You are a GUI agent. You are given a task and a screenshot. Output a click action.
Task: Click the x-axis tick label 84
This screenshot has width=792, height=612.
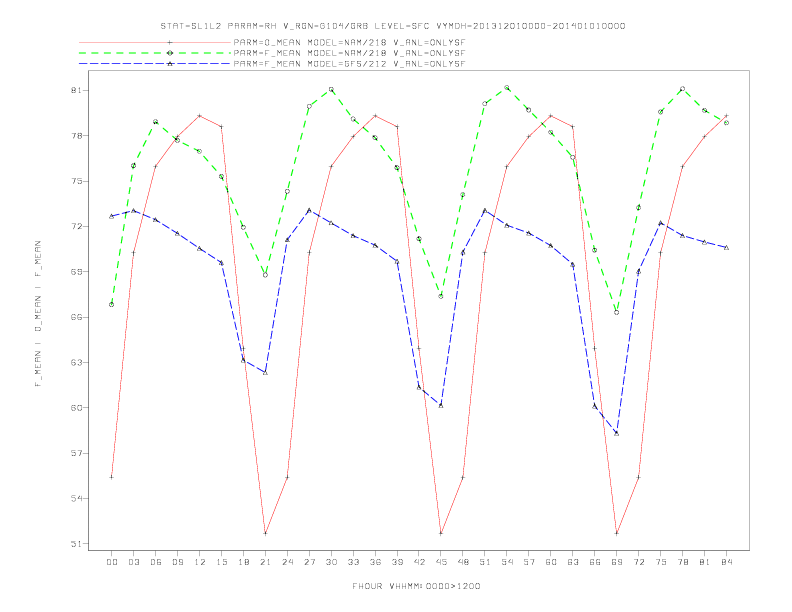pyautogui.click(x=726, y=562)
